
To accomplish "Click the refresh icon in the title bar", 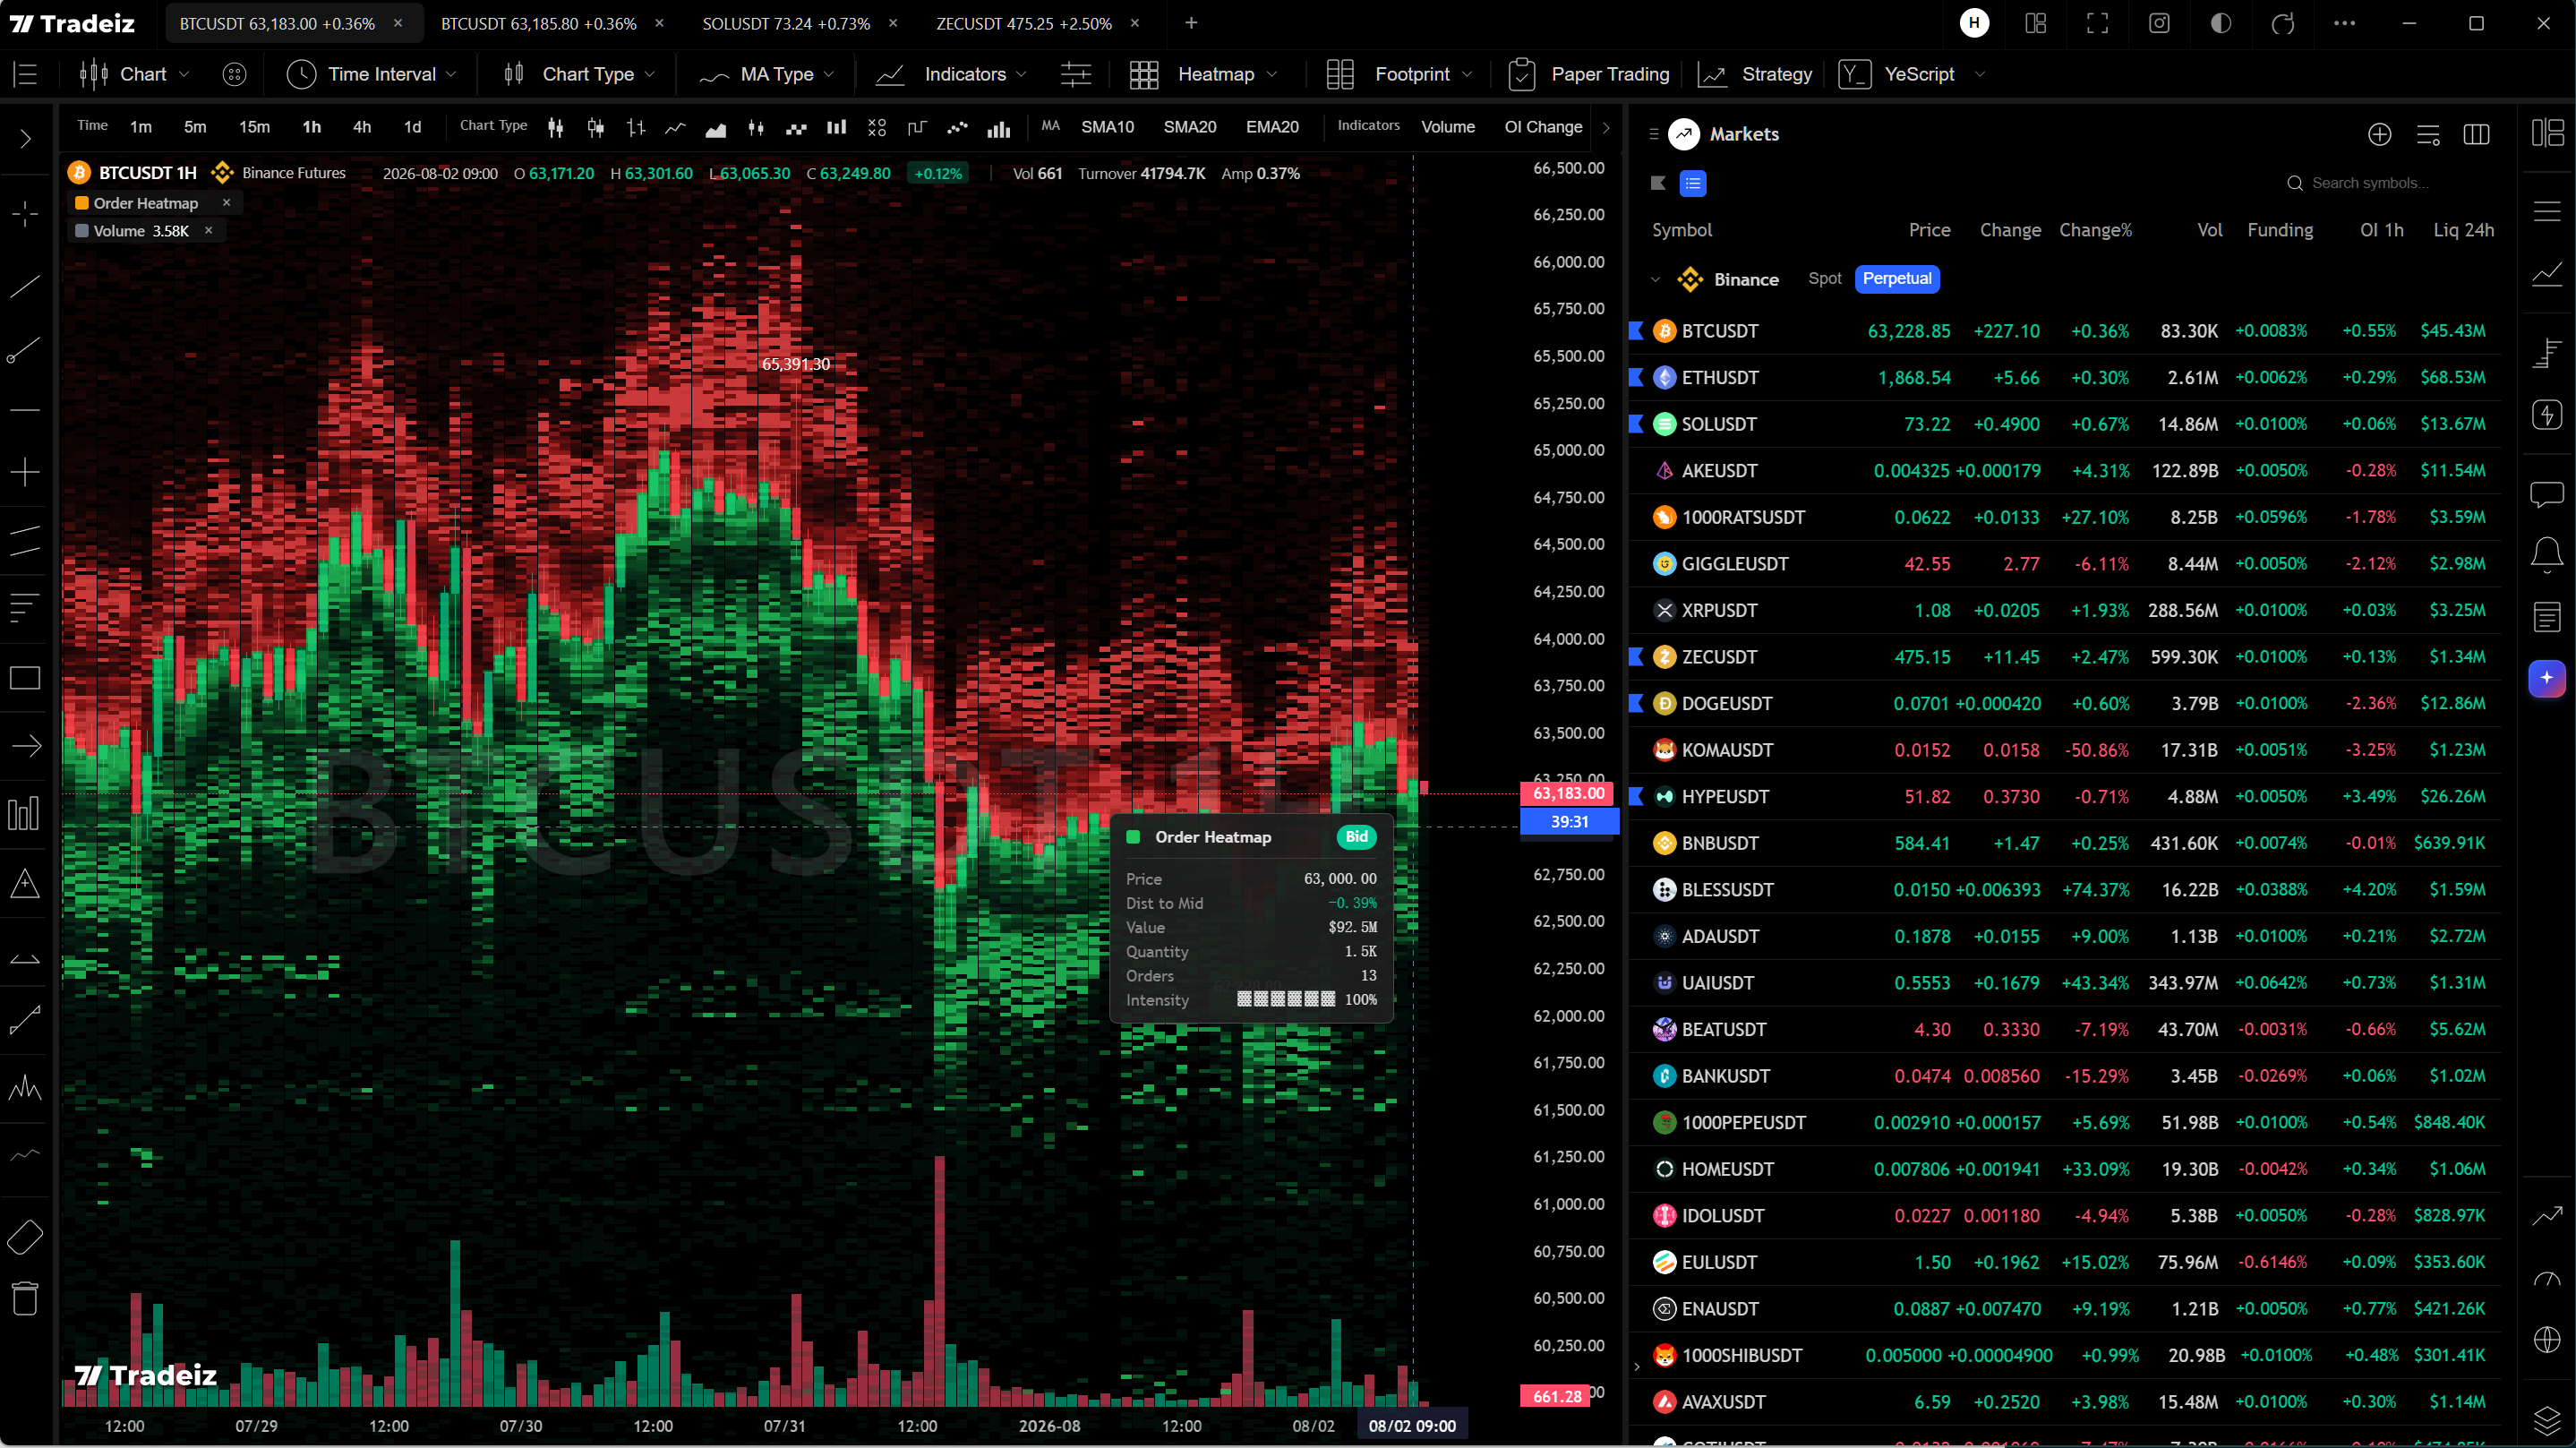I will click(2282, 23).
